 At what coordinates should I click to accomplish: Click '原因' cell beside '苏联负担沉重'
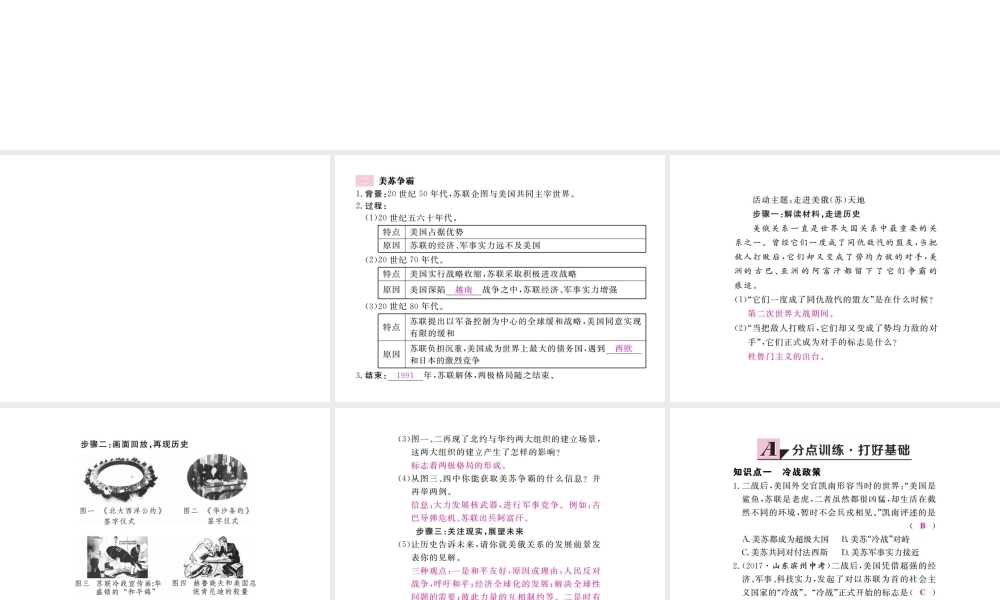point(392,355)
